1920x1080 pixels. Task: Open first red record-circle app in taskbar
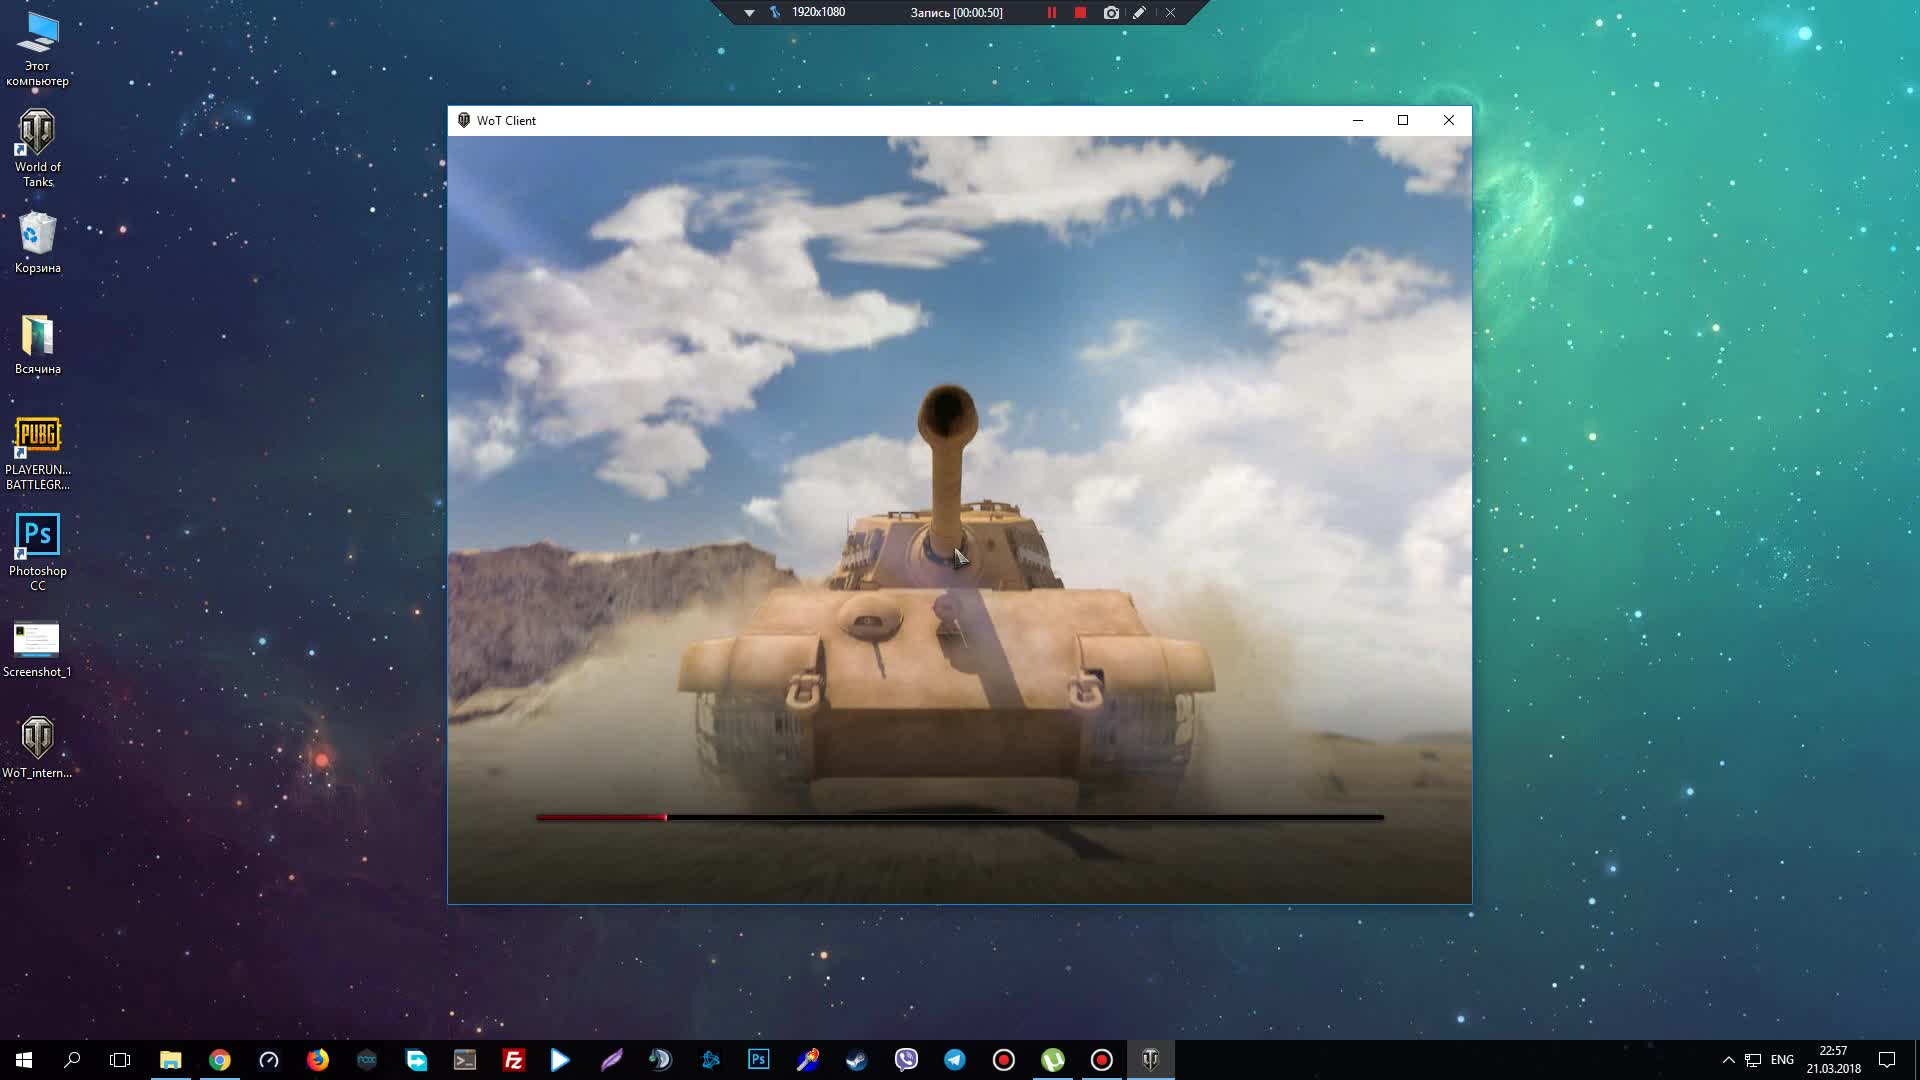(x=1004, y=1060)
